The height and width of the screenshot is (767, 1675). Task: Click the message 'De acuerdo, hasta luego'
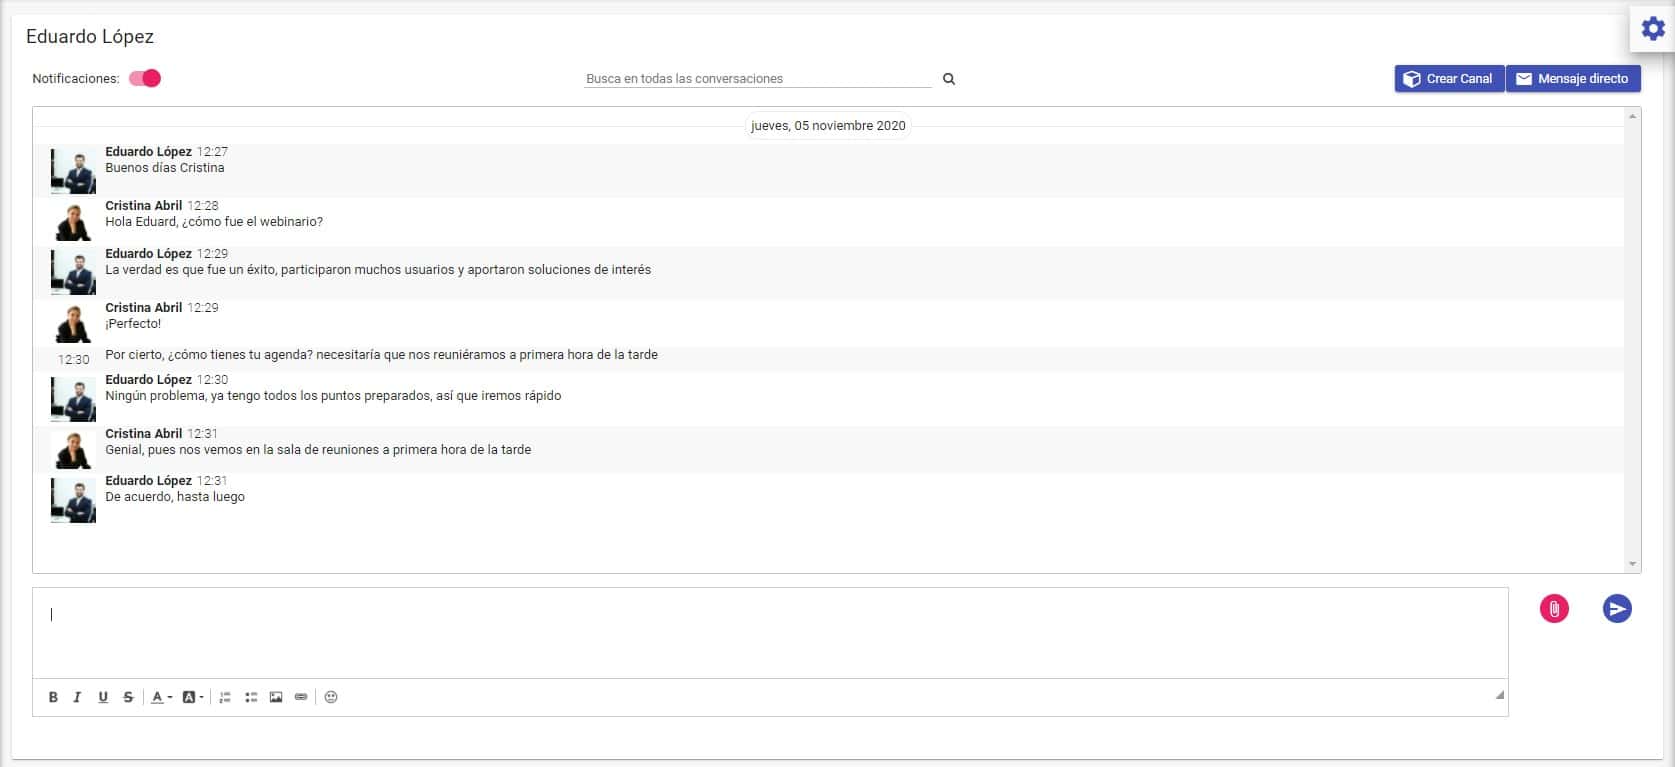point(175,497)
